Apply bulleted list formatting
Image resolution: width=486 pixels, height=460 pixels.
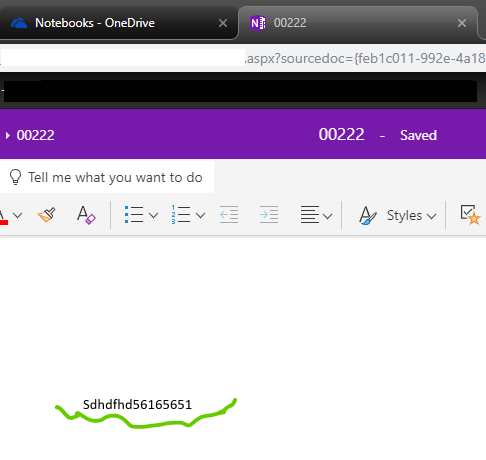click(x=134, y=215)
